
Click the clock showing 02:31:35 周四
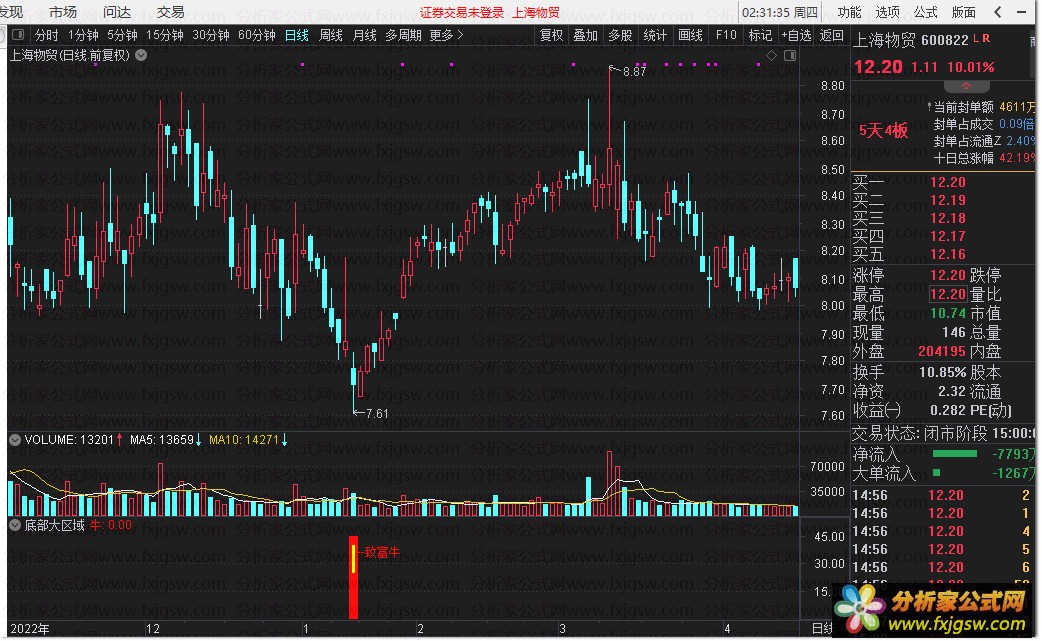coord(780,12)
